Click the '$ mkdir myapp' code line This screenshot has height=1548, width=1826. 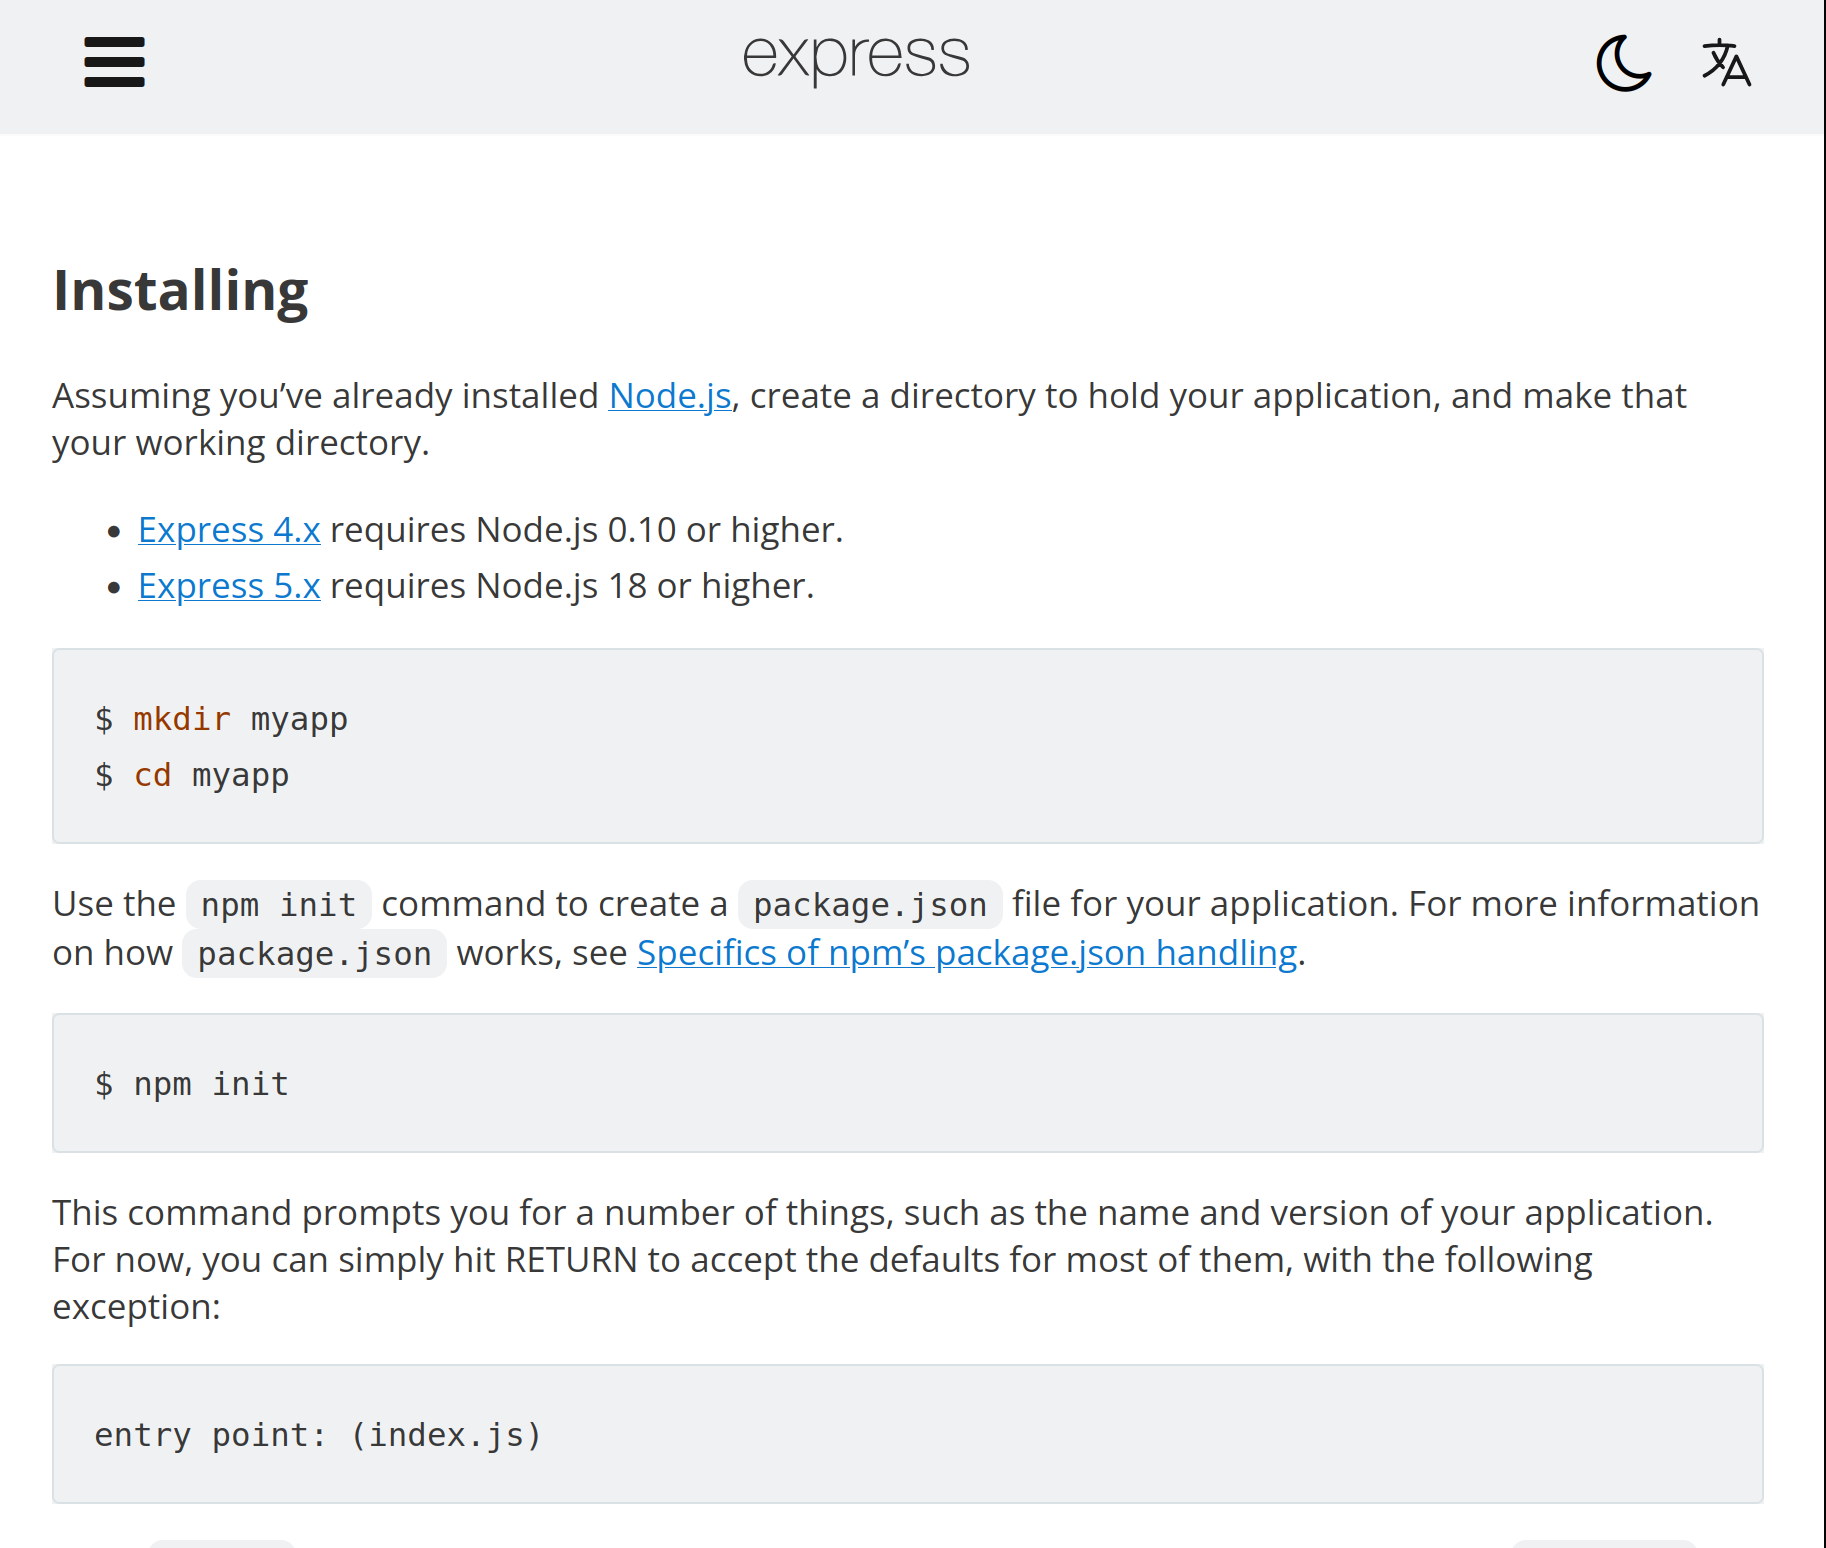coord(221,719)
